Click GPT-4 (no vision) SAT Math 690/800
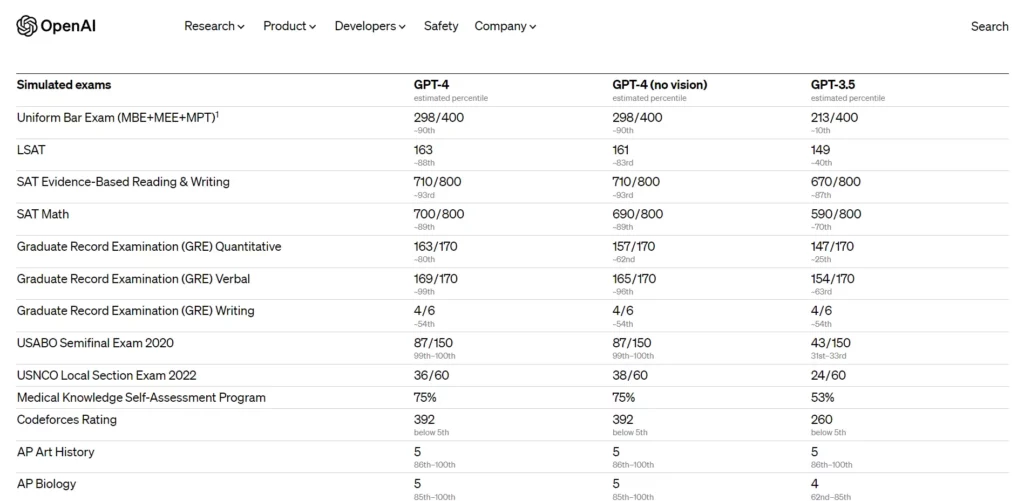This screenshot has height=501, width=1024. point(637,214)
